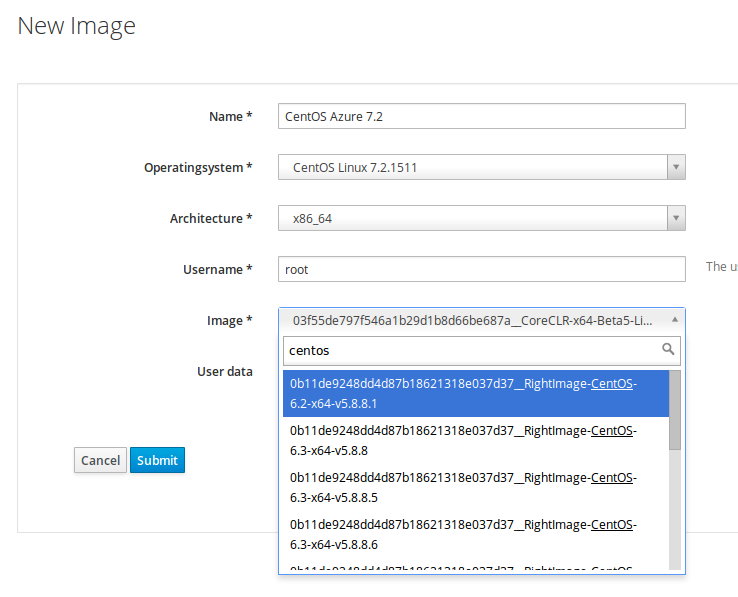738x597 pixels.
Task: Submit the new image form
Action: pyautogui.click(x=157, y=460)
